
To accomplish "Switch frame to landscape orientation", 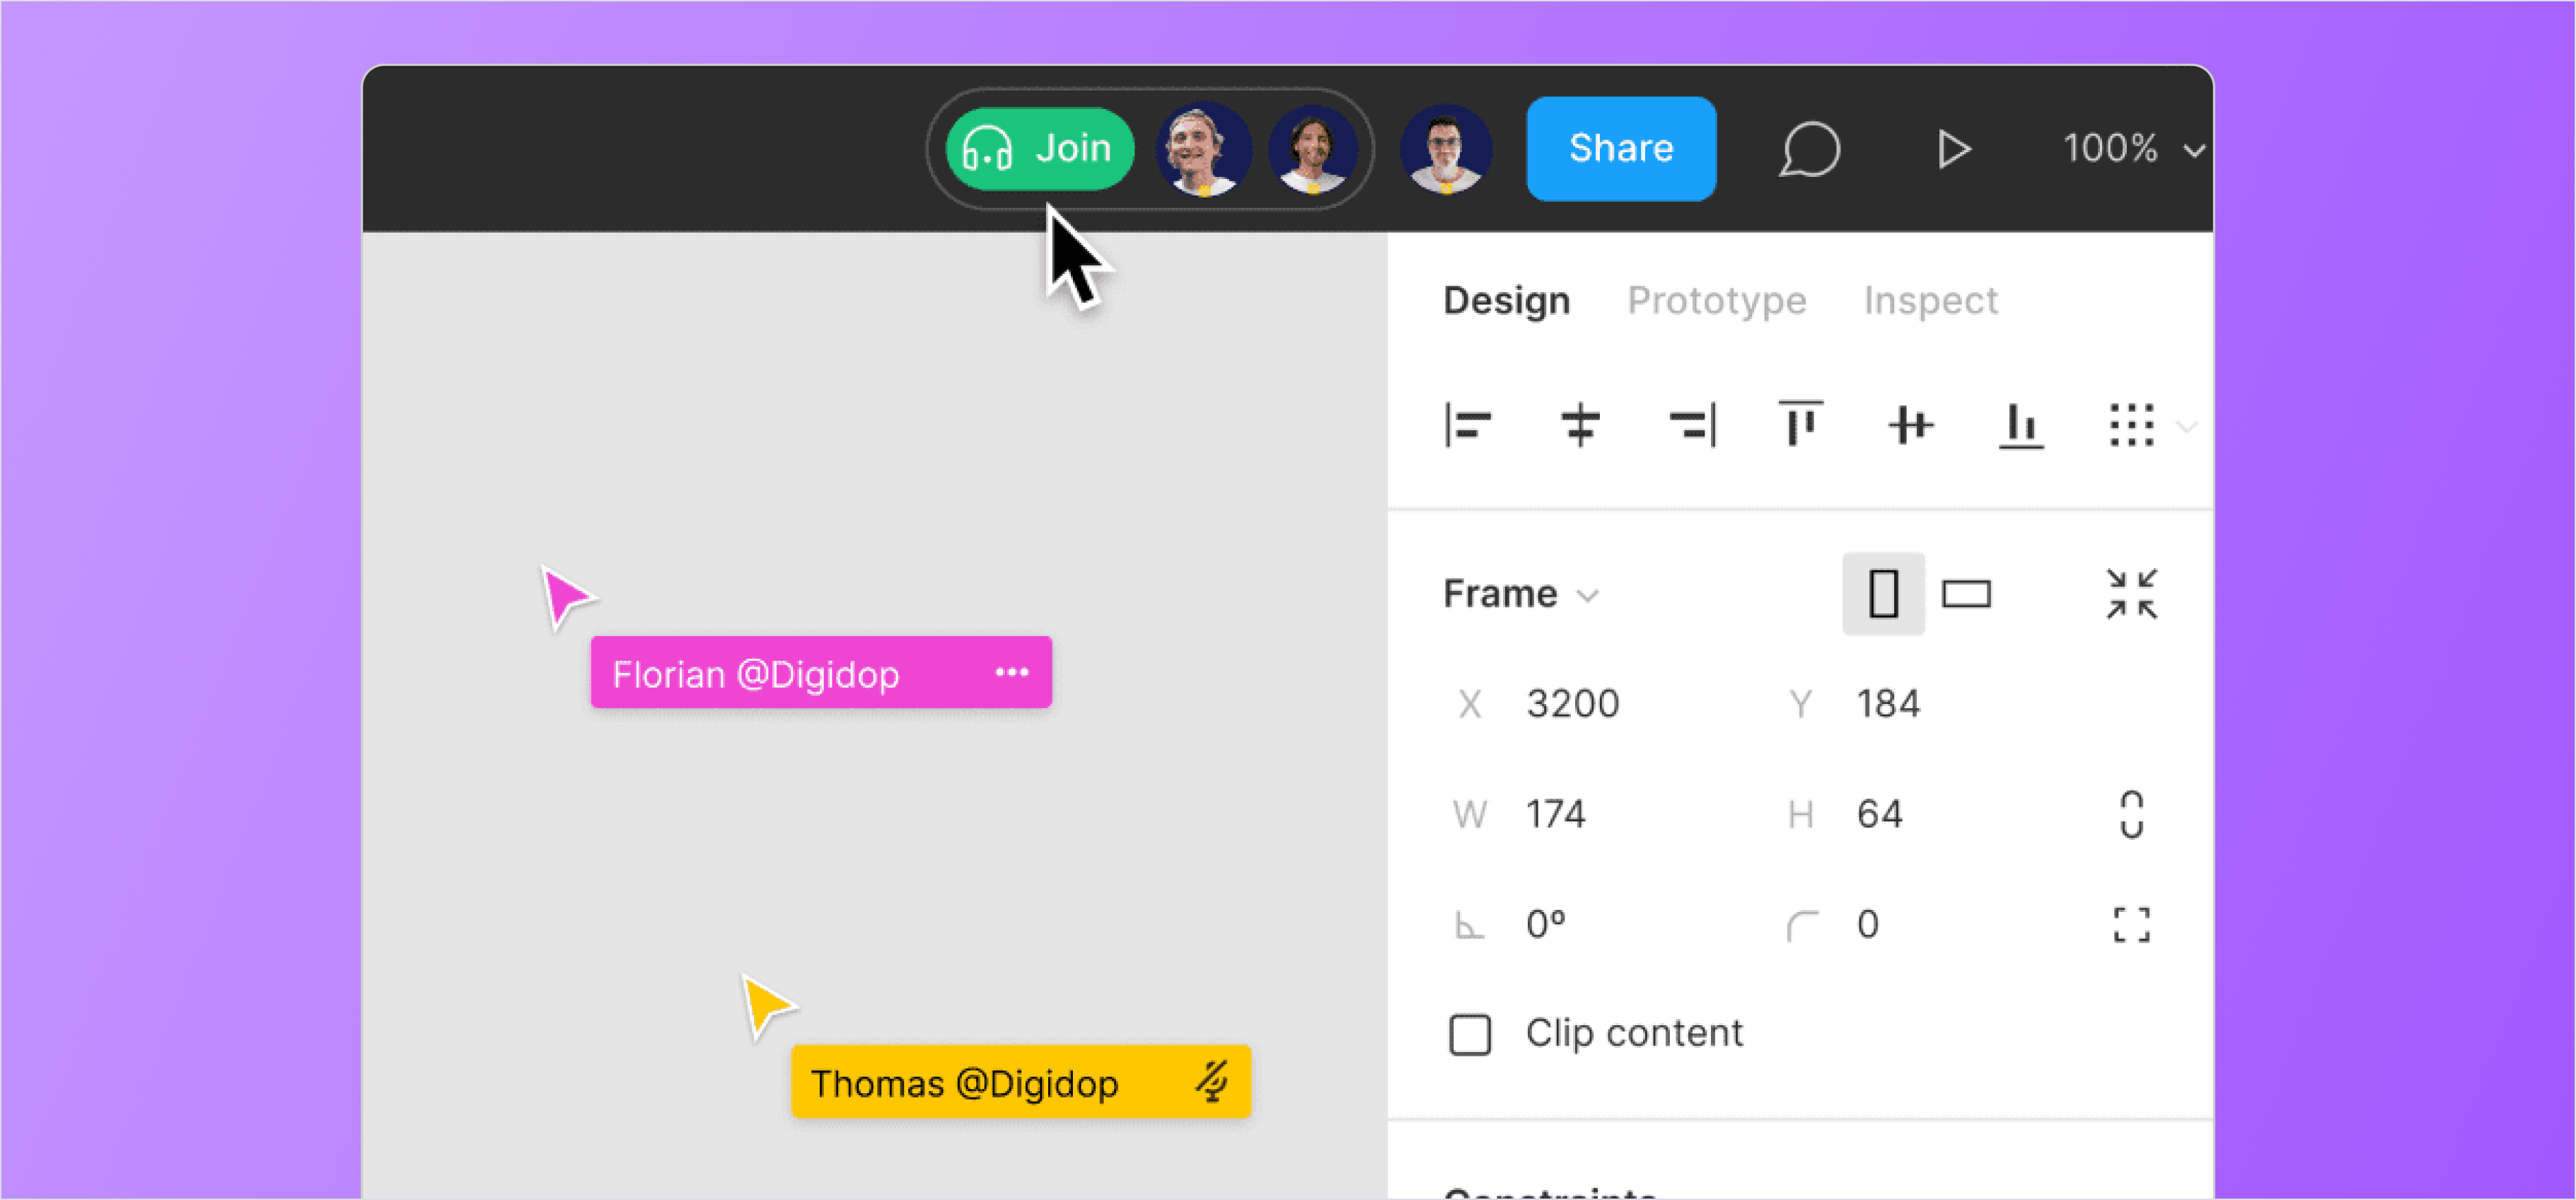I will tap(1967, 593).
